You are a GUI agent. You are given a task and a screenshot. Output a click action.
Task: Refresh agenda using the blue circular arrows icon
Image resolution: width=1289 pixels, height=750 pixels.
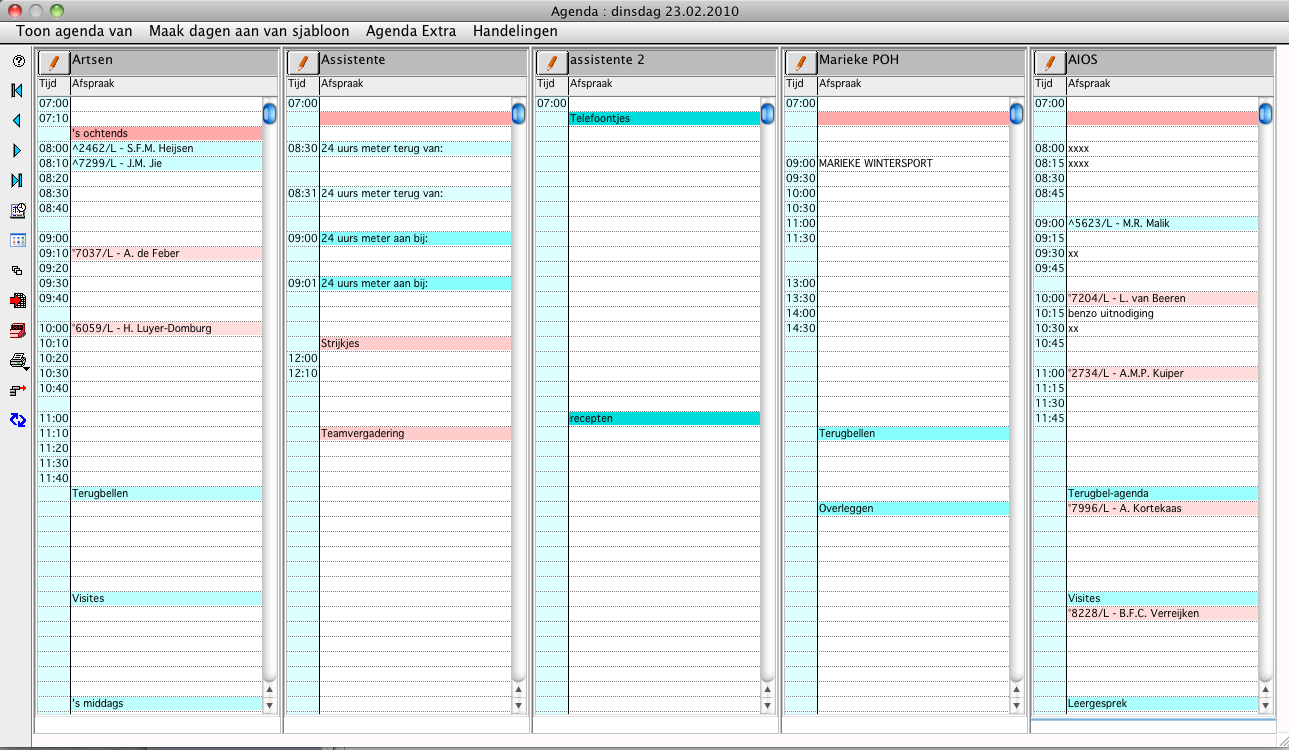point(17,420)
